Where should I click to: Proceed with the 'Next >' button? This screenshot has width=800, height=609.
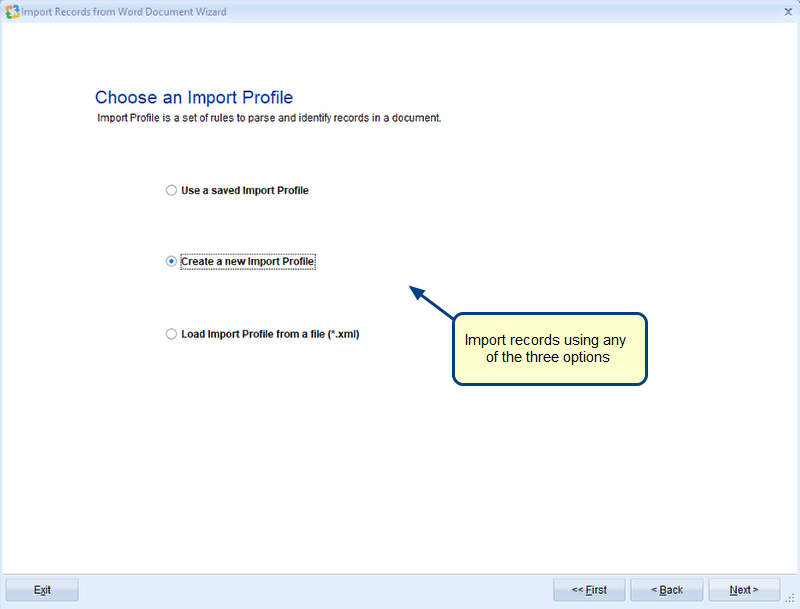743,590
